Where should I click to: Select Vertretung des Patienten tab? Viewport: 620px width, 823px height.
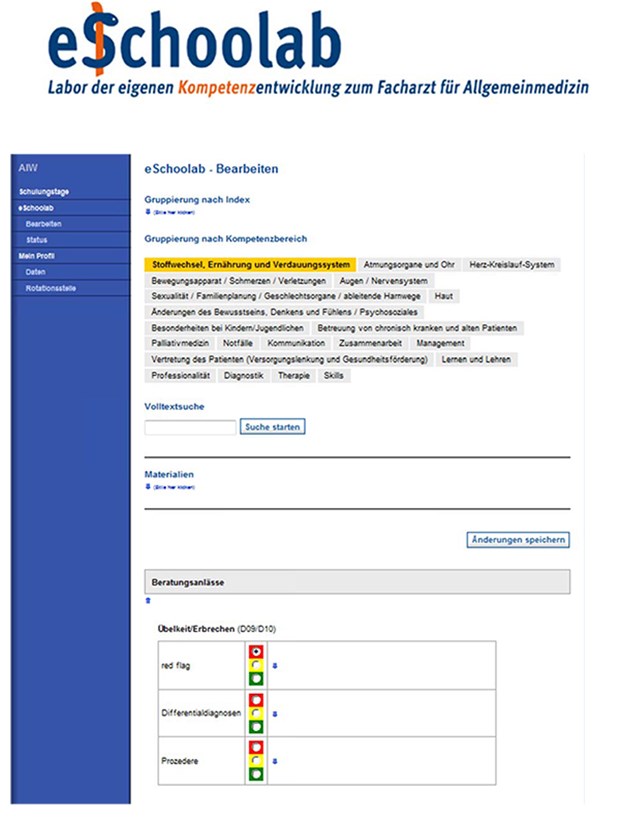click(x=289, y=360)
